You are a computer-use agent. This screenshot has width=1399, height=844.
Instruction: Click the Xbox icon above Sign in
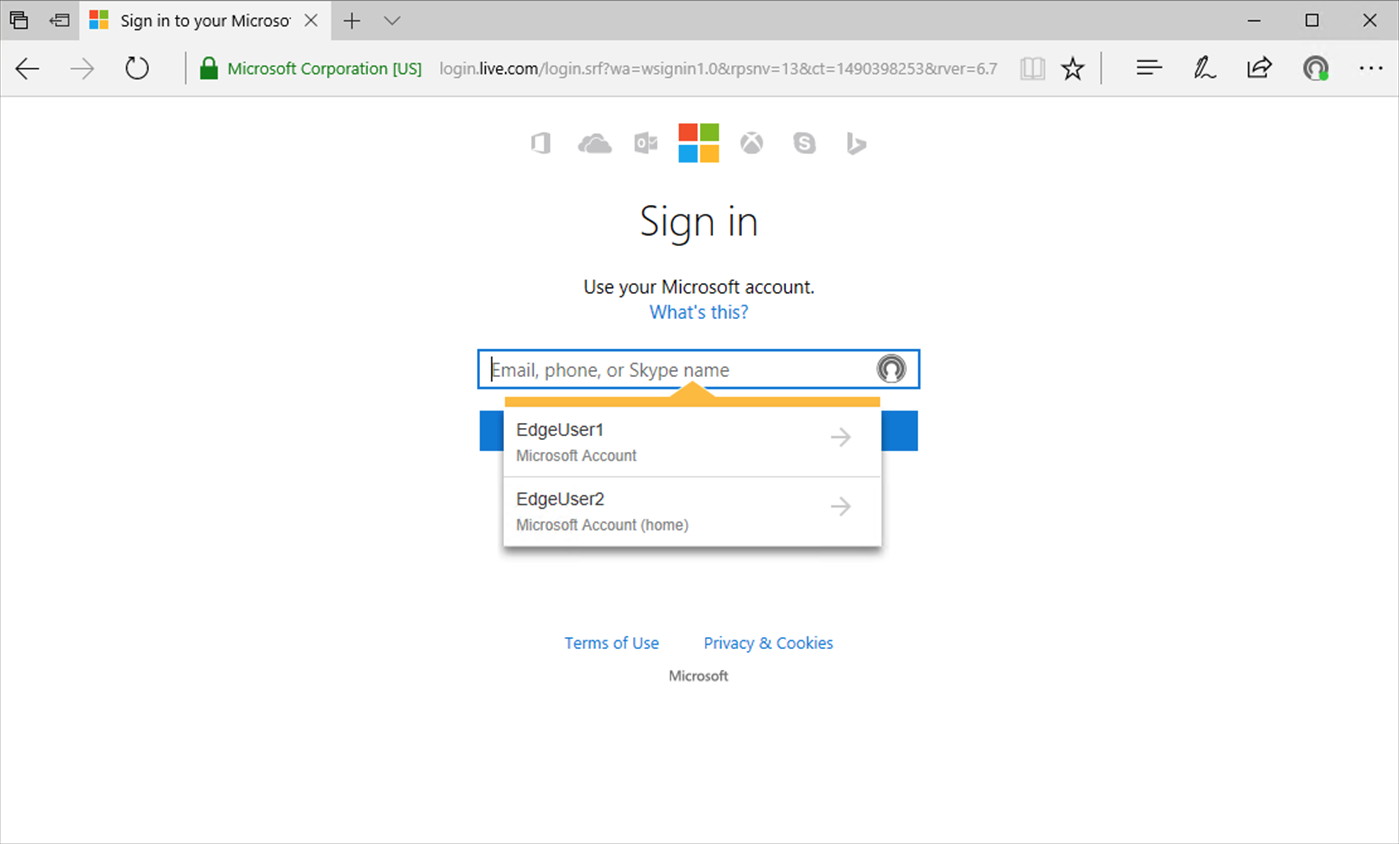(751, 144)
